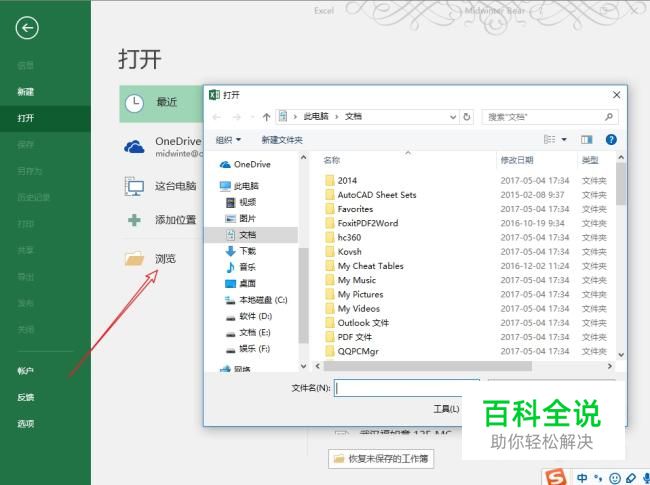Select the Favorites folder
The width and height of the screenshot is (650, 485).
[x=349, y=209]
